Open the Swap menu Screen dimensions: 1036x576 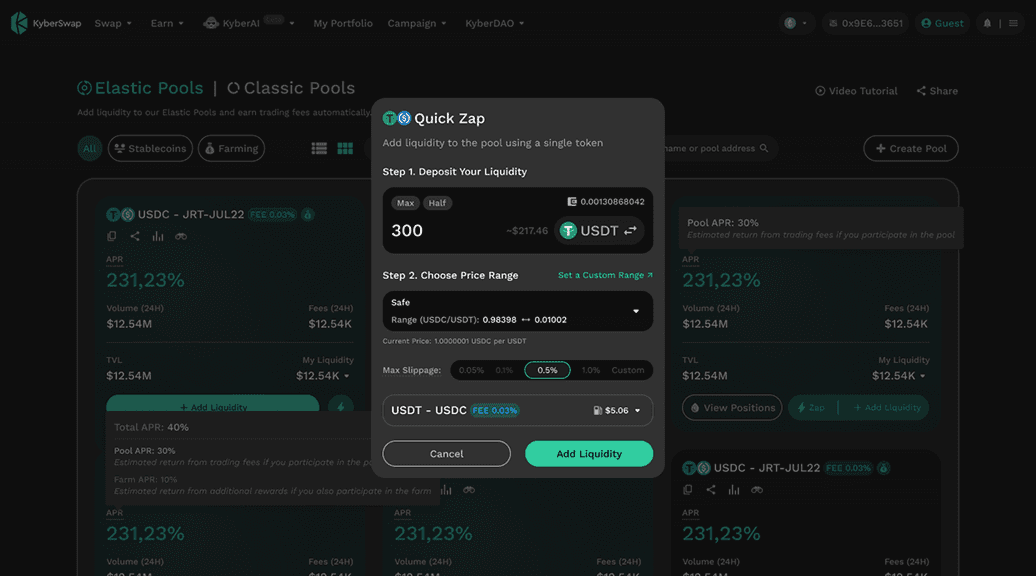click(113, 23)
